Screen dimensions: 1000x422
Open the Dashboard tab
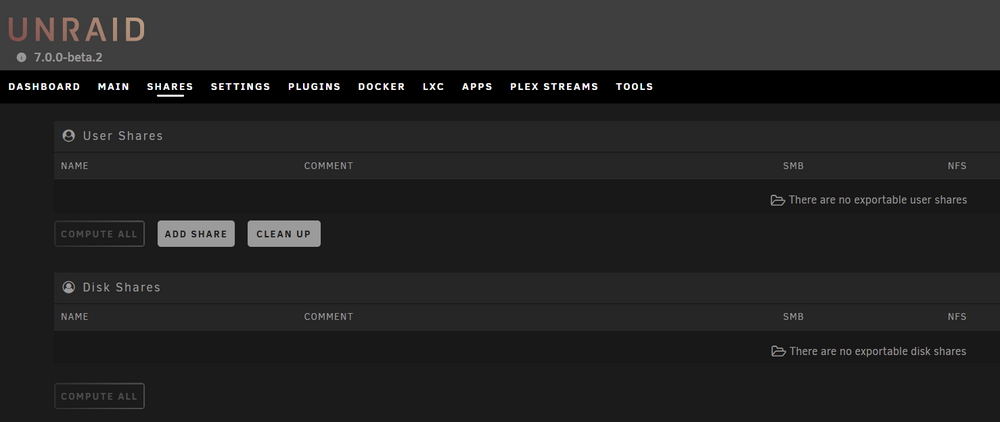click(44, 87)
